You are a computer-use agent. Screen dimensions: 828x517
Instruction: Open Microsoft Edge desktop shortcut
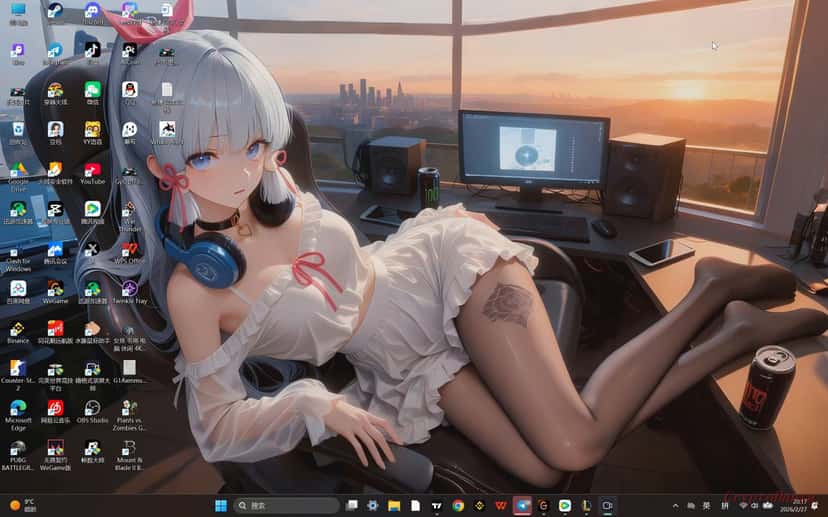[x=18, y=415]
